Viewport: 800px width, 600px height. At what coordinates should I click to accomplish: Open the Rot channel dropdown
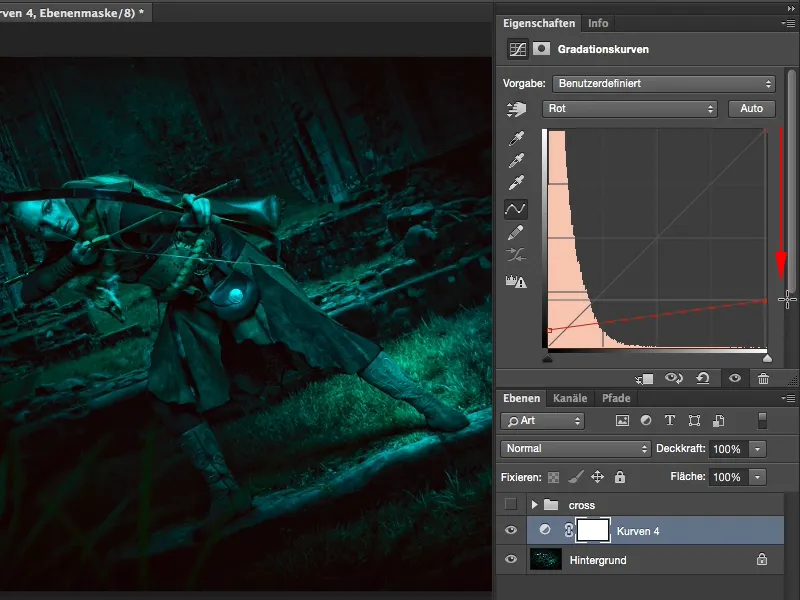[x=630, y=109]
